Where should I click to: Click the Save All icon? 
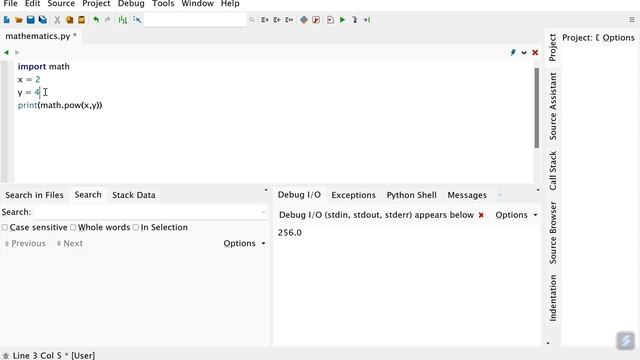click(x=42, y=20)
